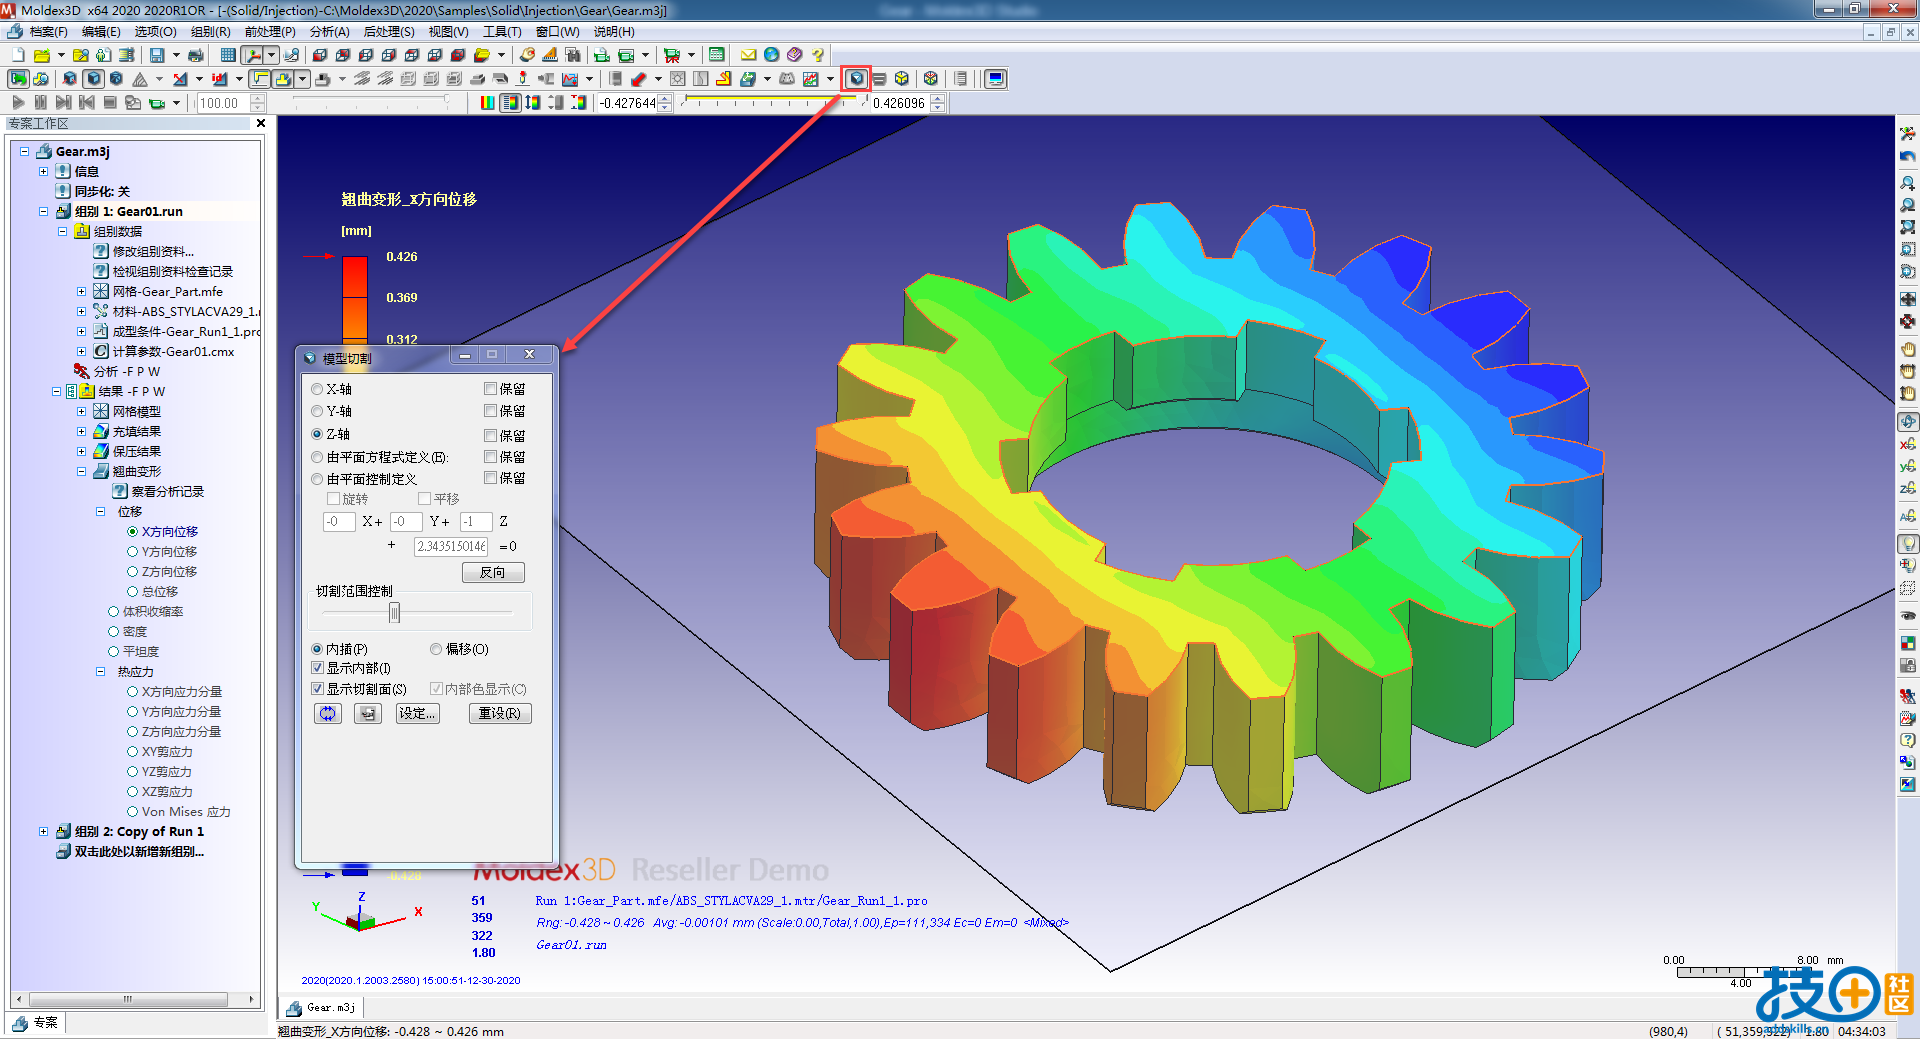This screenshot has height=1040, width=1920.
Task: Click the project tree horizontal scrollbar
Action: pos(136,999)
